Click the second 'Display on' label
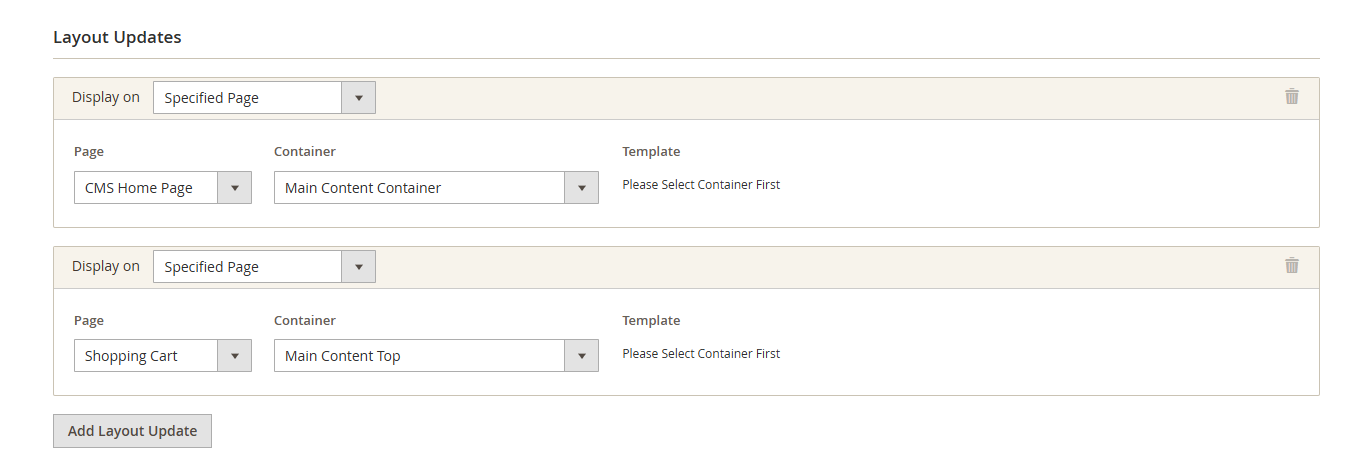 pos(106,267)
